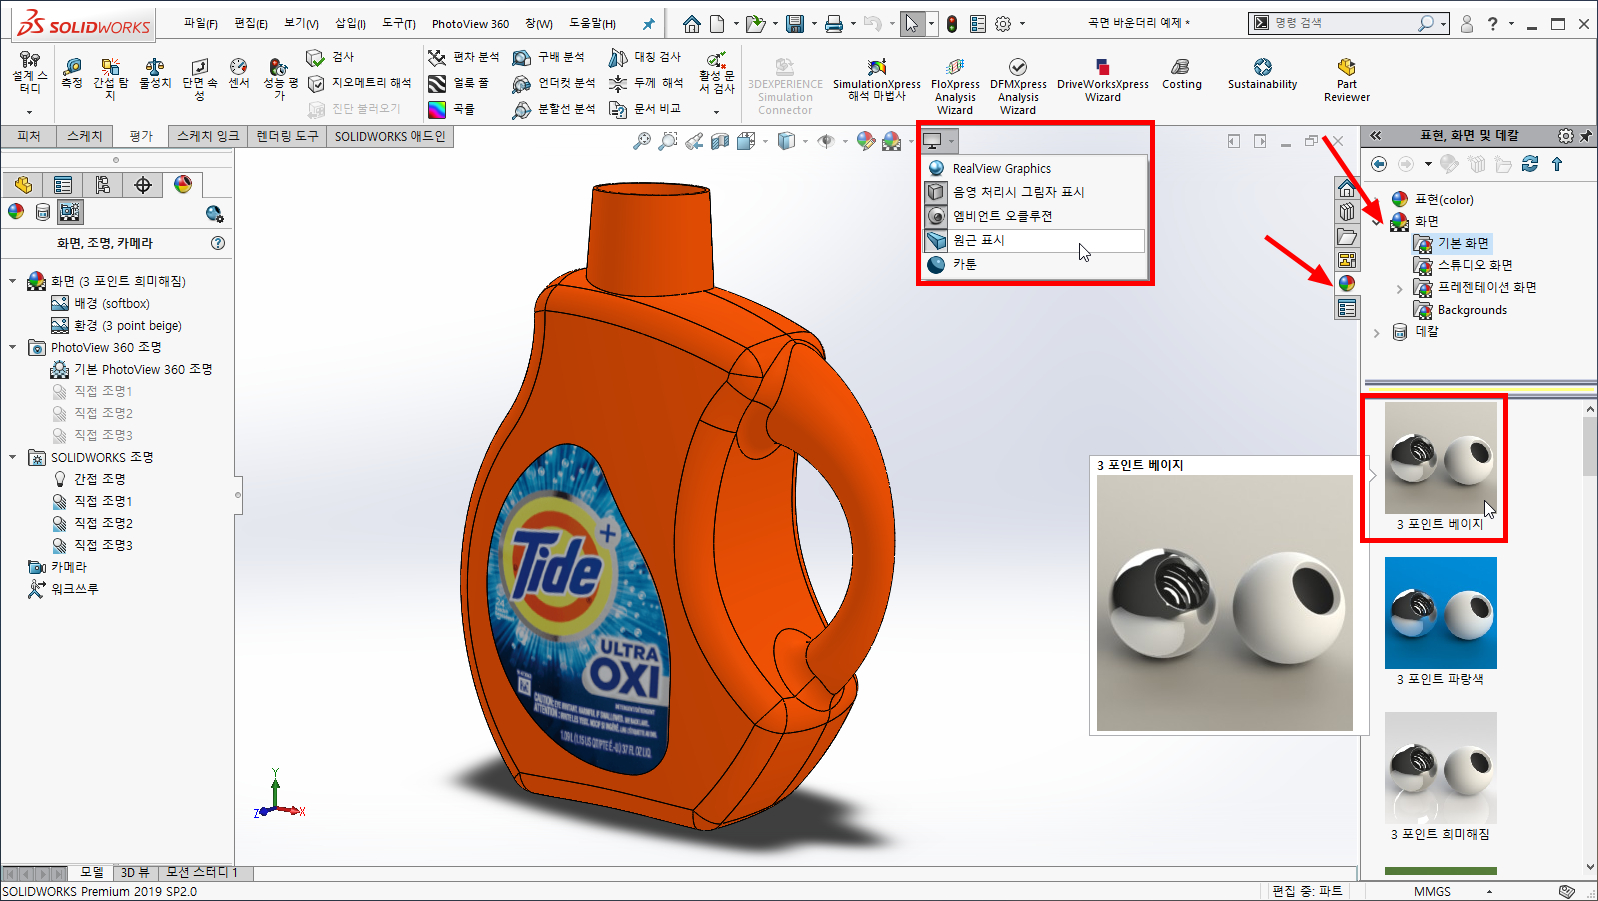Click Edit Appearance icon in view toolbar

tap(866, 141)
